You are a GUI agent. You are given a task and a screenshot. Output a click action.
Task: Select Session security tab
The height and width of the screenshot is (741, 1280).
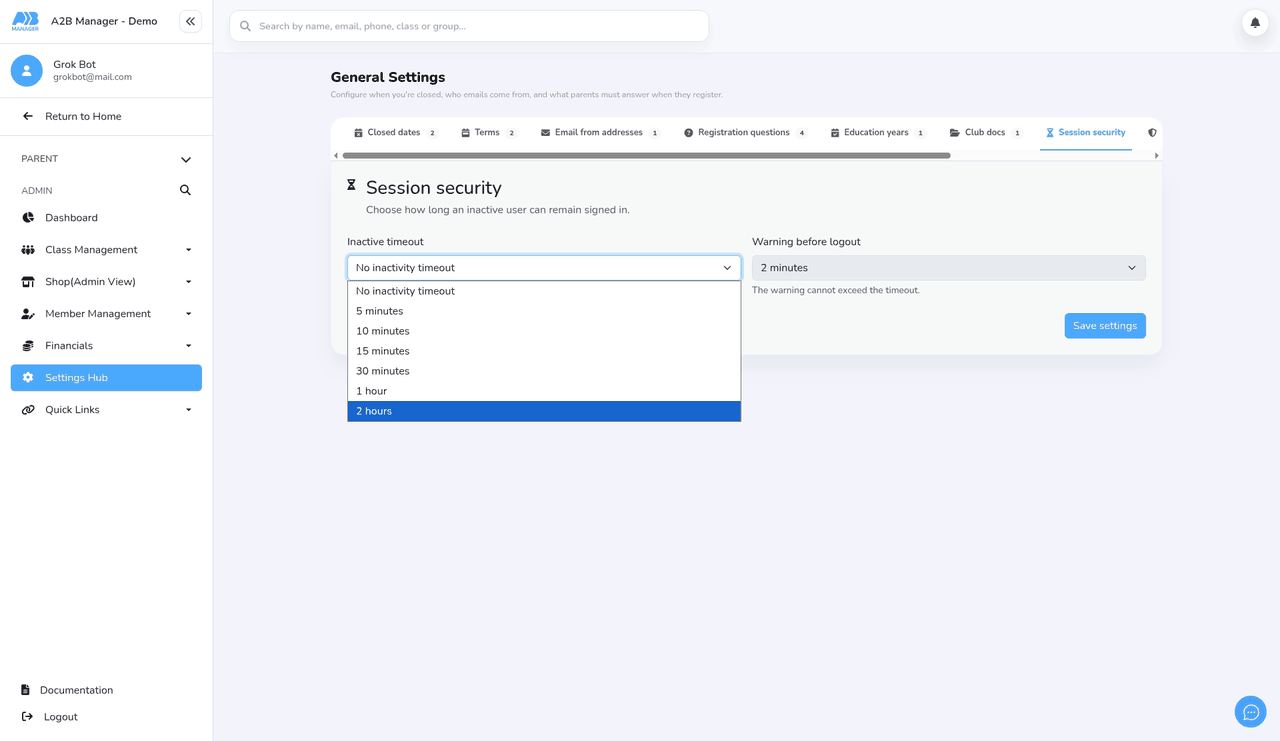tap(1085, 132)
